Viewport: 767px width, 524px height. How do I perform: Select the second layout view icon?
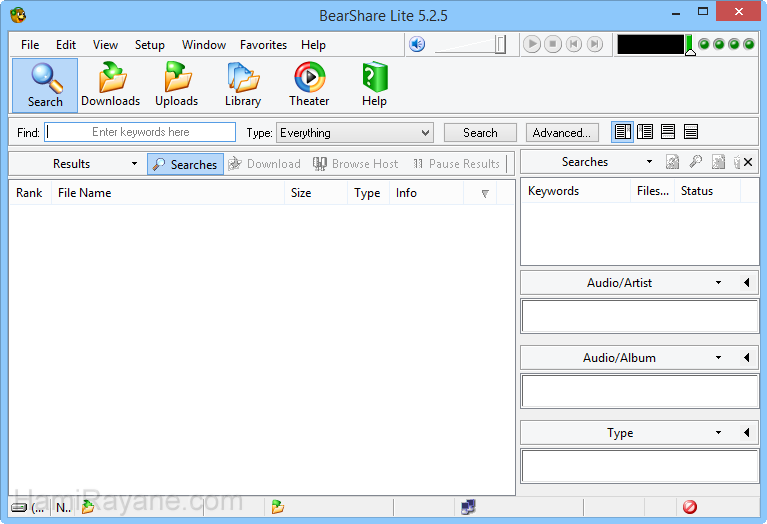[645, 132]
